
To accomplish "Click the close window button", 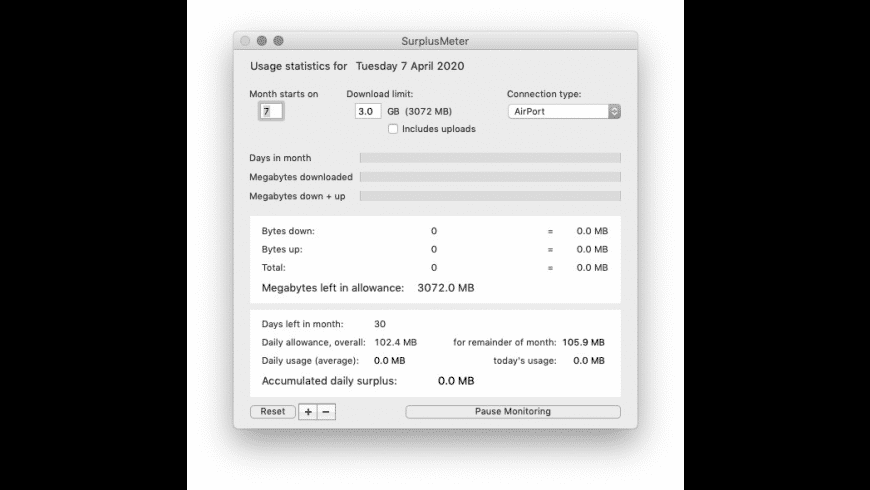I will click(245, 41).
